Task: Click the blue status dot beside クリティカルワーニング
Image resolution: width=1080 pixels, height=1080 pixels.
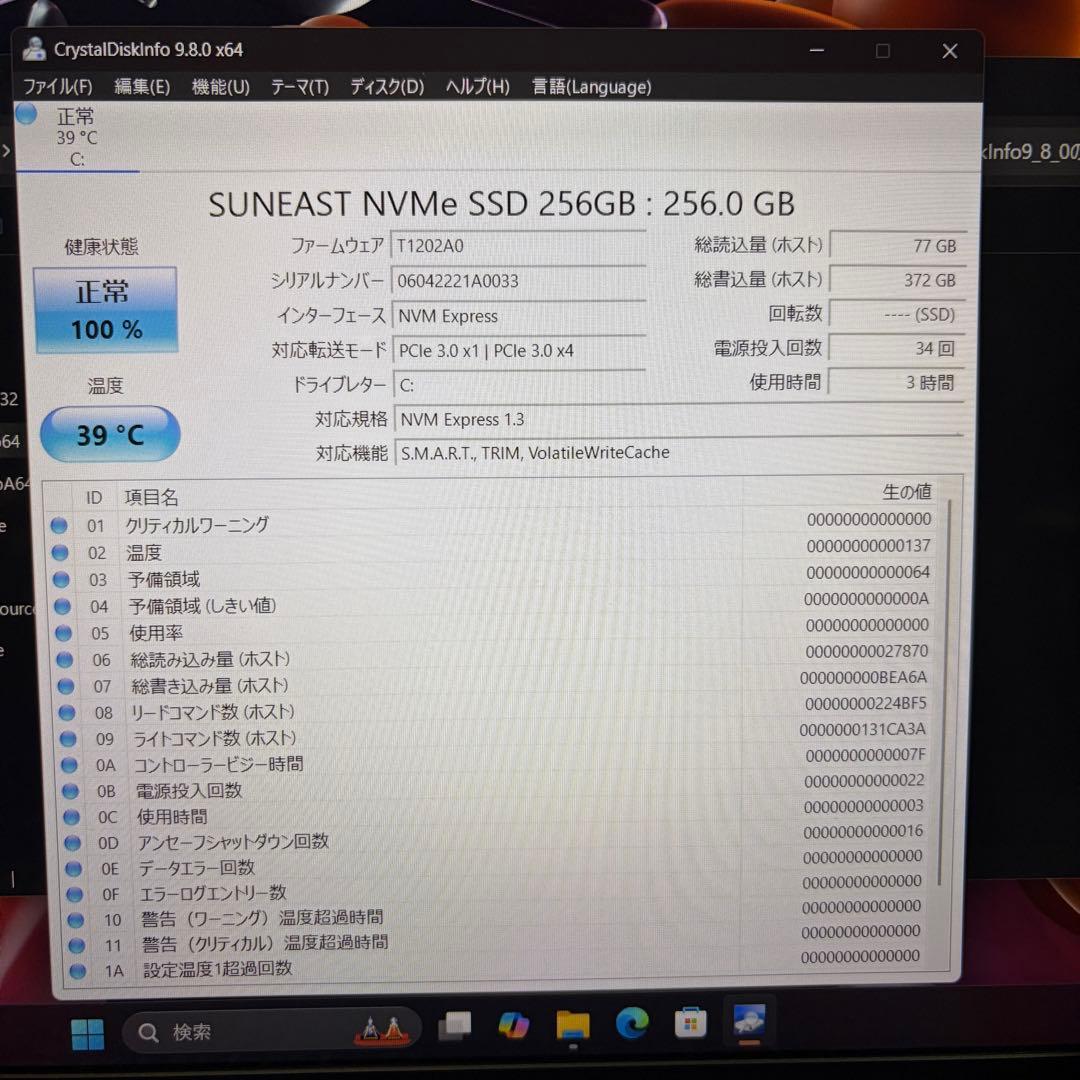Action: tap(62, 525)
